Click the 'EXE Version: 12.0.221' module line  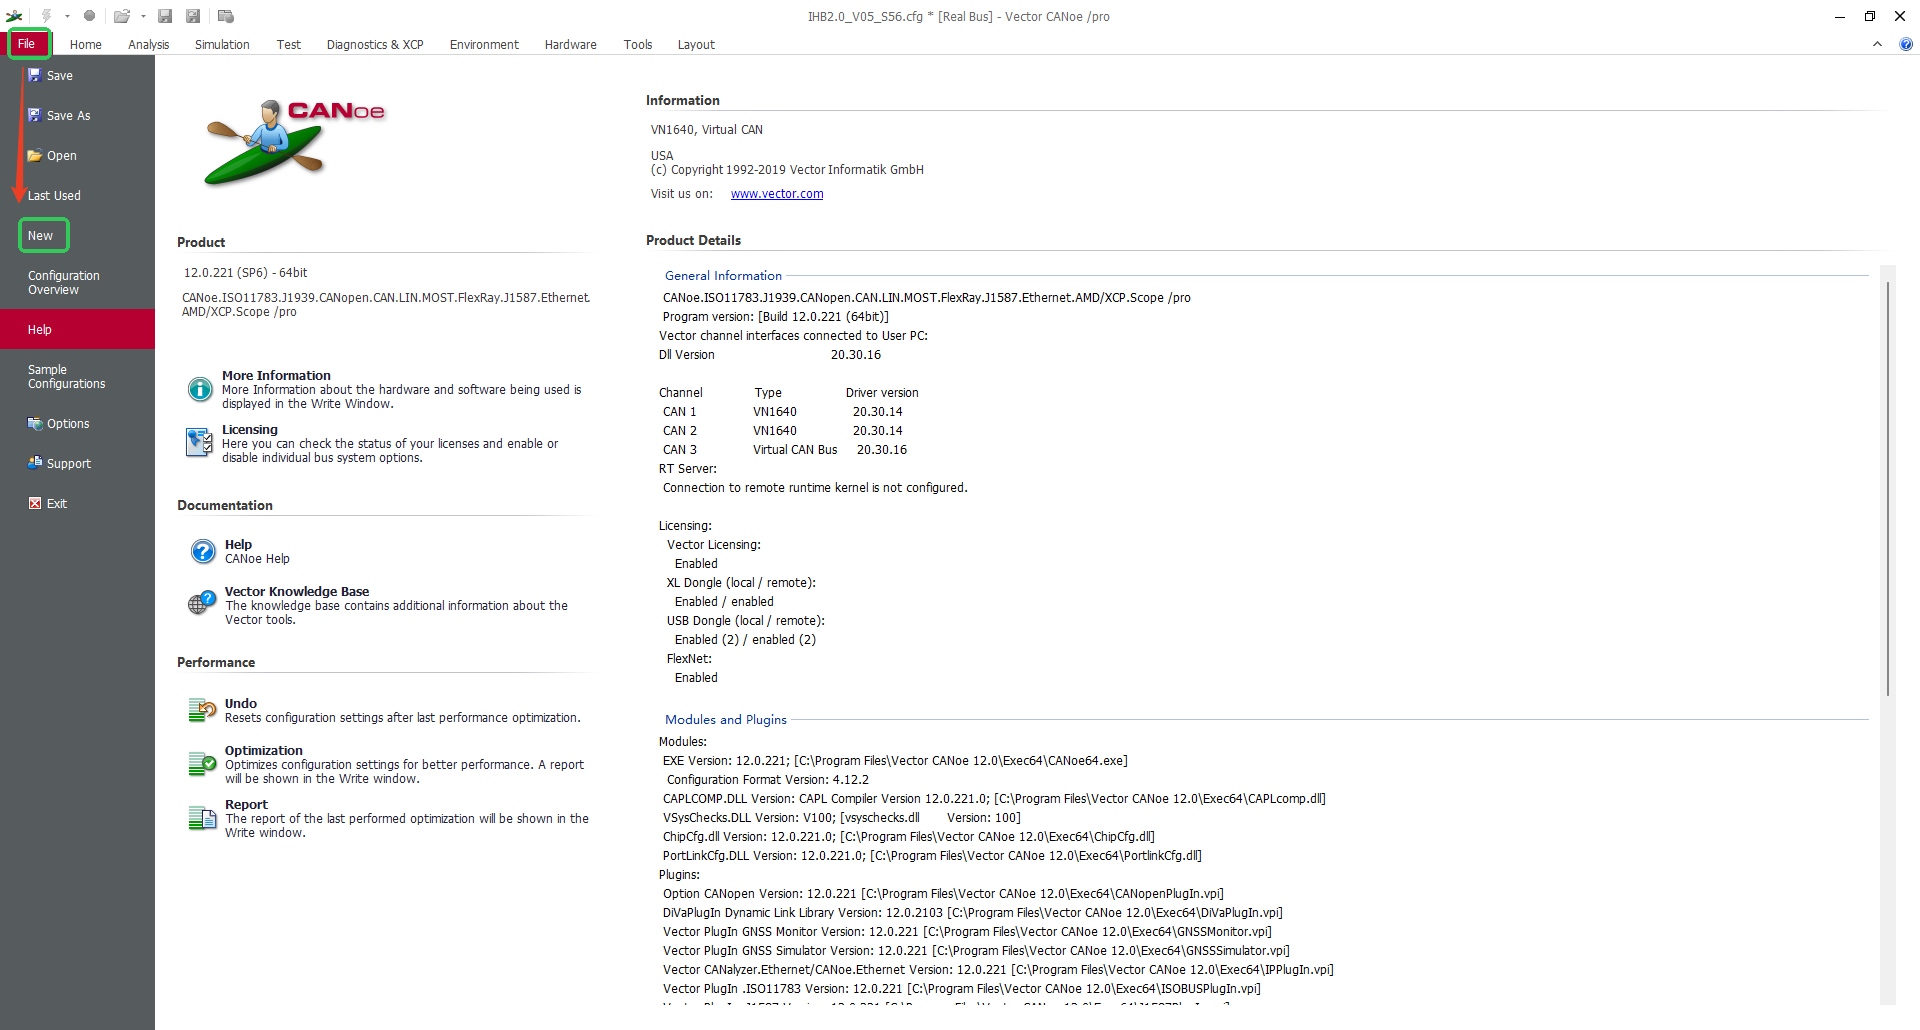click(x=895, y=761)
